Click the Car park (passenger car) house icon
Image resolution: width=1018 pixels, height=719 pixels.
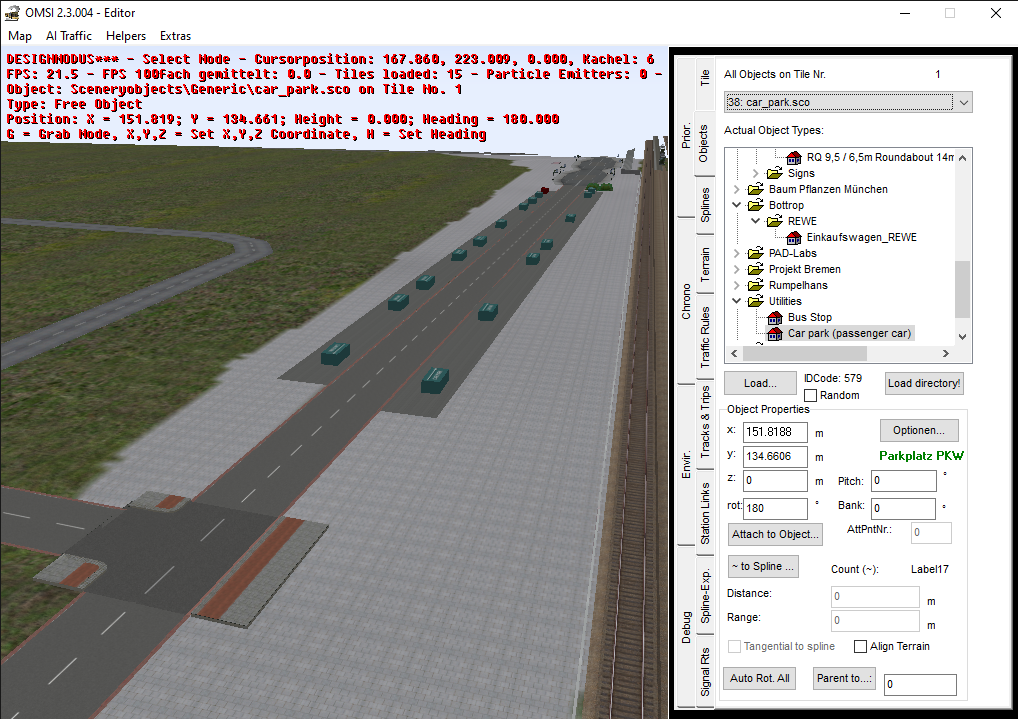774,334
